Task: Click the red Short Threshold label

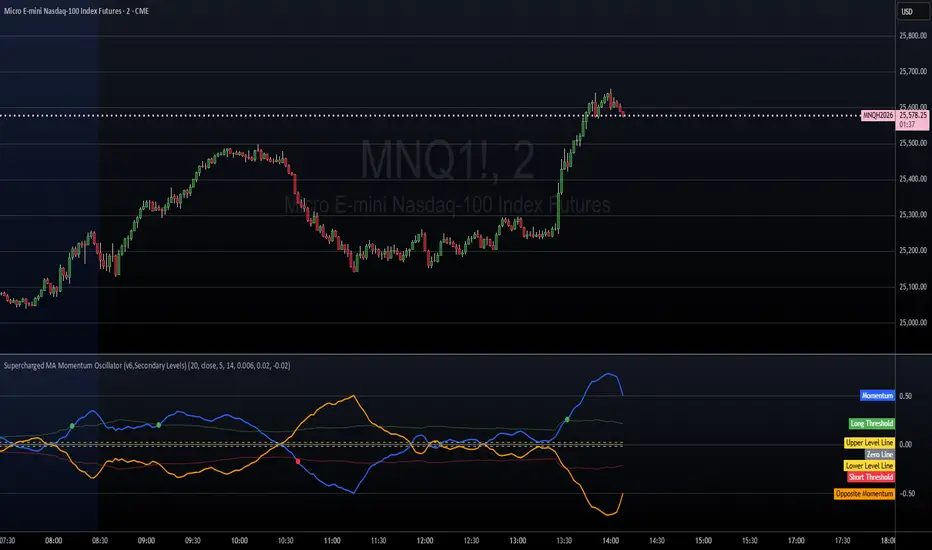Action: [871, 477]
